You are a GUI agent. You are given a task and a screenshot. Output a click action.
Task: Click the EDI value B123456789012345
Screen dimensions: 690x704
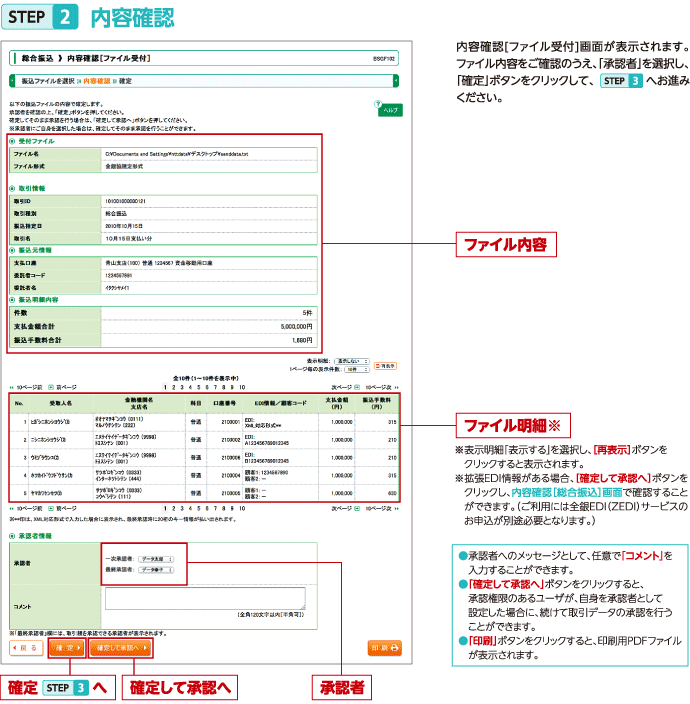pyautogui.click(x=267, y=461)
